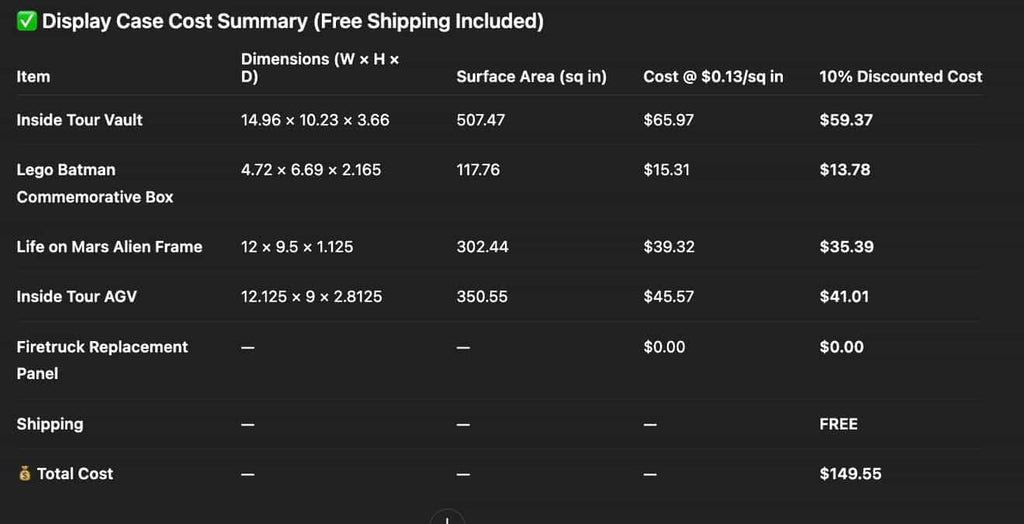Click the green checkmark emoji in title
The height and width of the screenshot is (524, 1024).
(x=26, y=21)
